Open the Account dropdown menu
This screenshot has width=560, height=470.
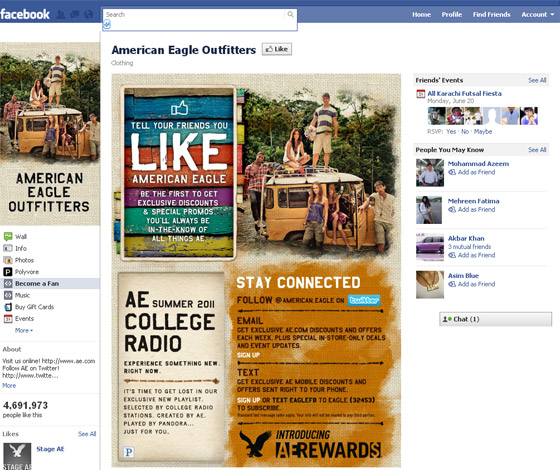(538, 15)
